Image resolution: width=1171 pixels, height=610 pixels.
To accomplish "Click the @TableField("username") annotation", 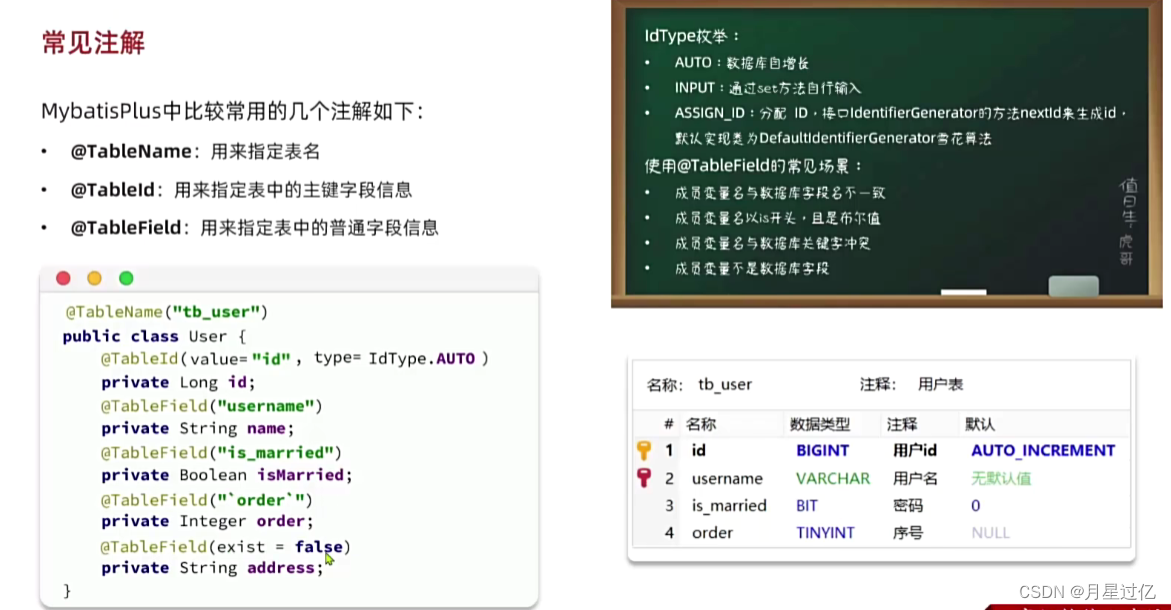I will click(211, 406).
